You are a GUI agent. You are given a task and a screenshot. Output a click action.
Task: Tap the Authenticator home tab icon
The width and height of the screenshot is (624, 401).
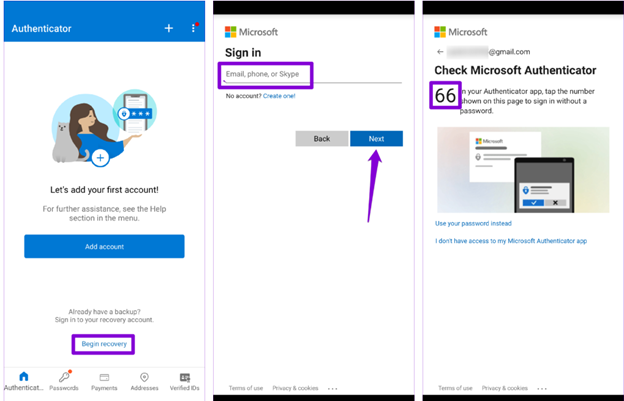pos(24,377)
